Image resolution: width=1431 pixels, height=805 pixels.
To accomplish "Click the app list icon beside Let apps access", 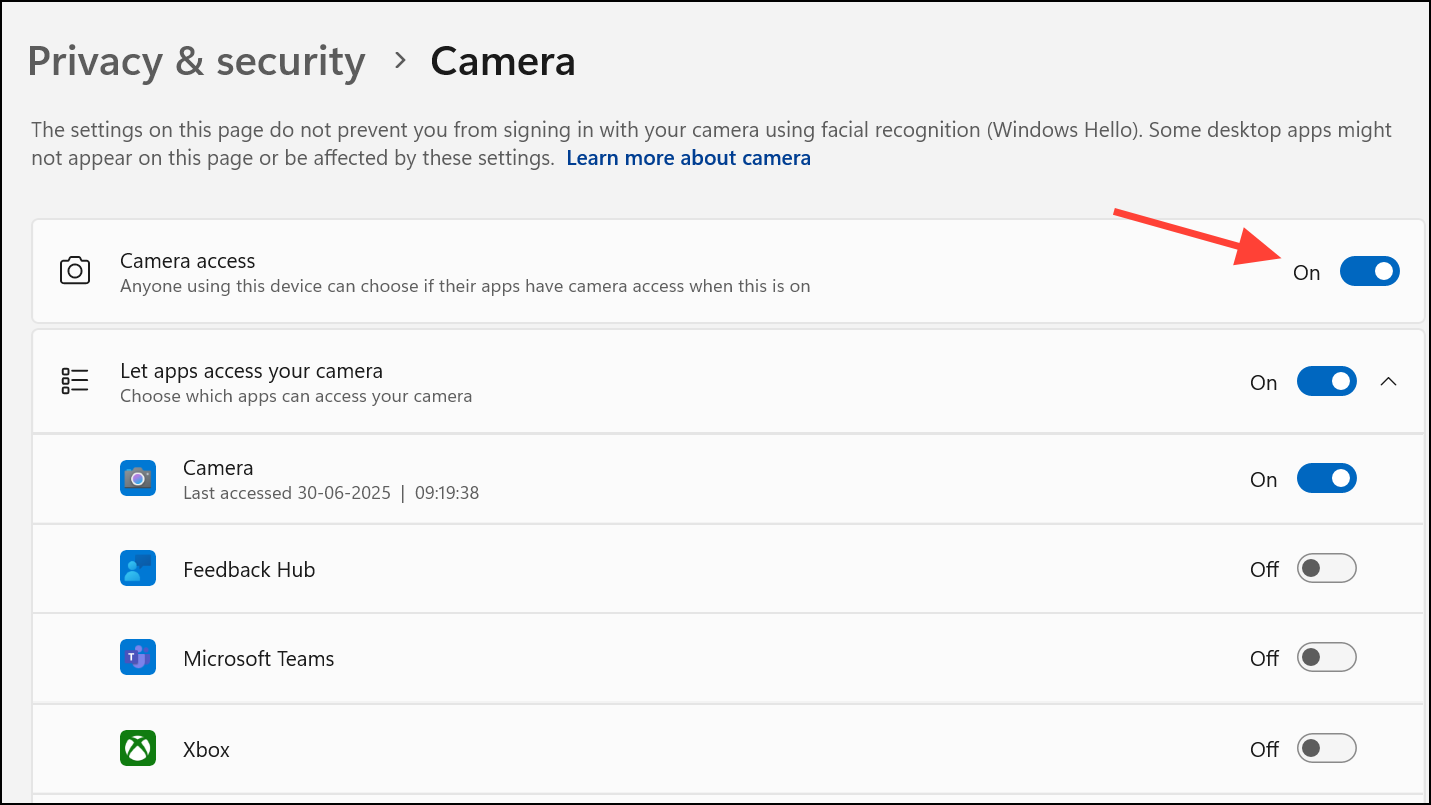I will (74, 380).
